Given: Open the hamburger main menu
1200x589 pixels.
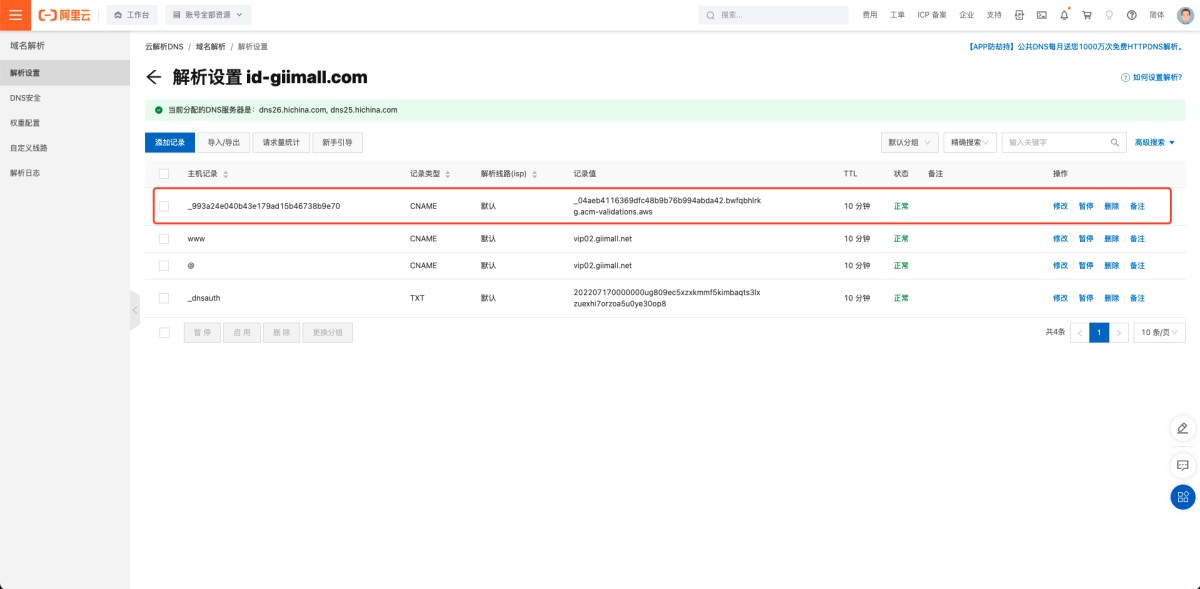Looking at the screenshot, I should (x=15, y=15).
